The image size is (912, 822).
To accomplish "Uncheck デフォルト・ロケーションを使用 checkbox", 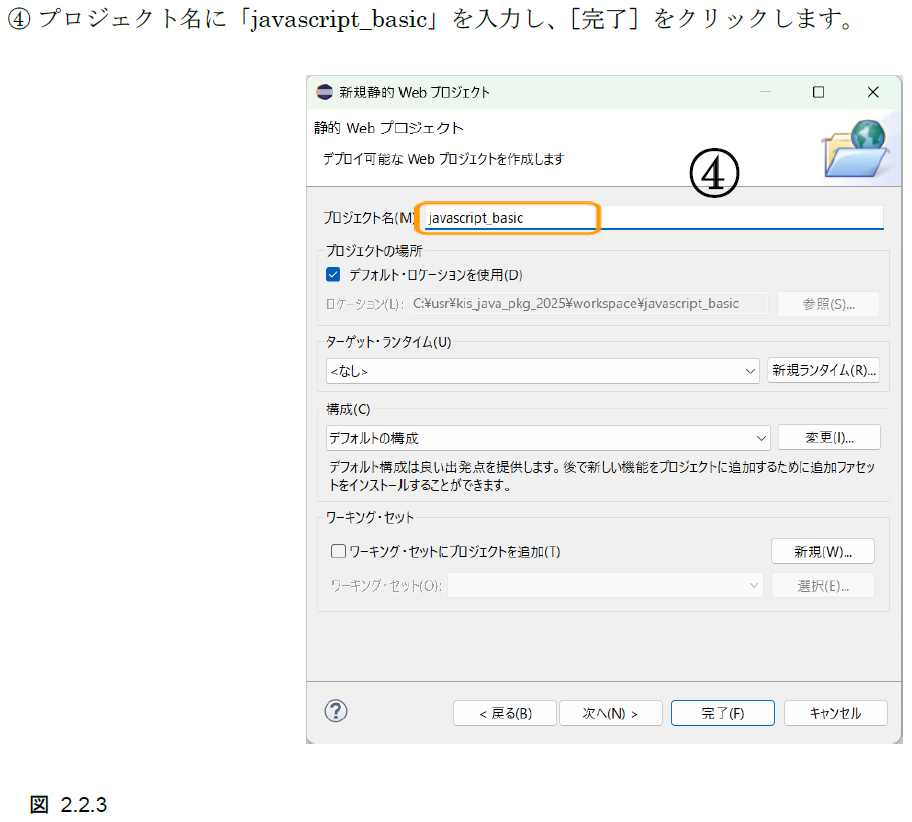I will tap(333, 275).
